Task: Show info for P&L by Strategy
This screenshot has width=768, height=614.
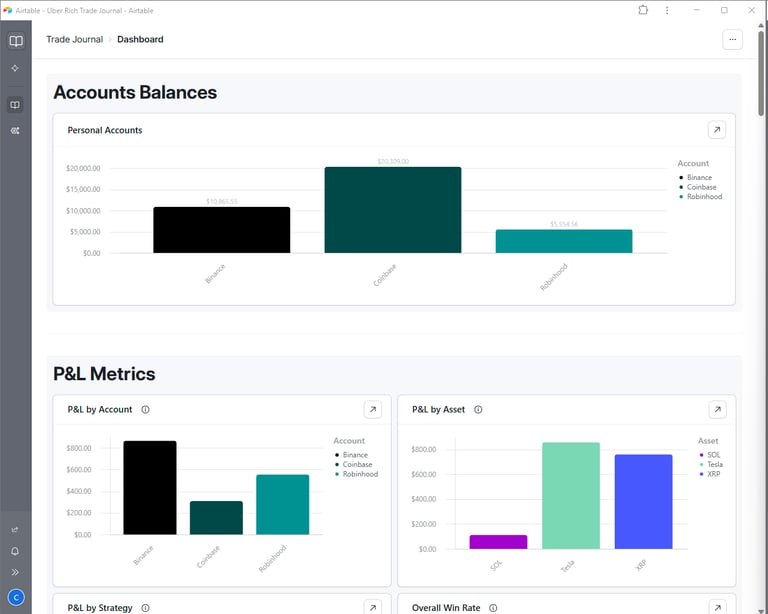Action: pos(145,608)
